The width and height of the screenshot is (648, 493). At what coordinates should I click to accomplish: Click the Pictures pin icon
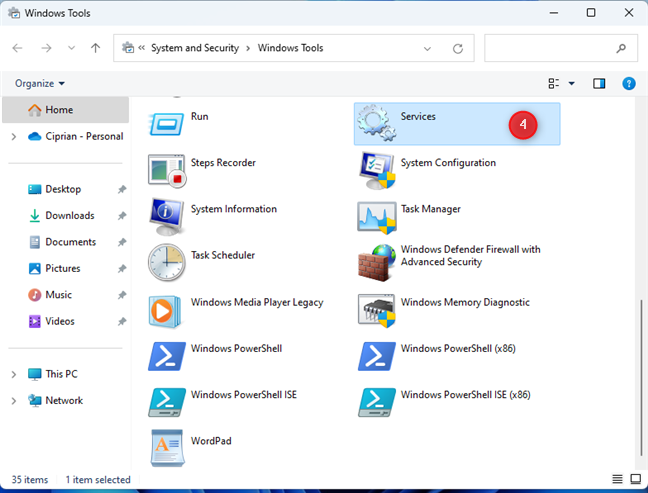(122, 269)
